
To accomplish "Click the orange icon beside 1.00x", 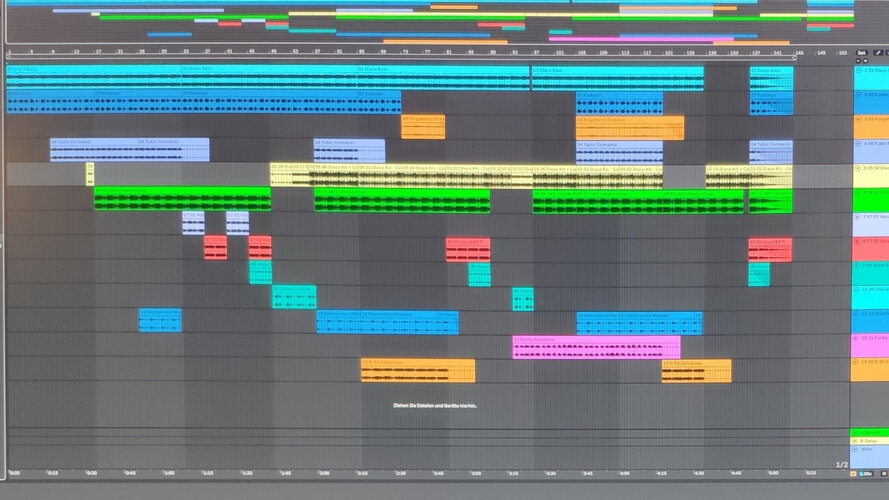I will (853, 473).
